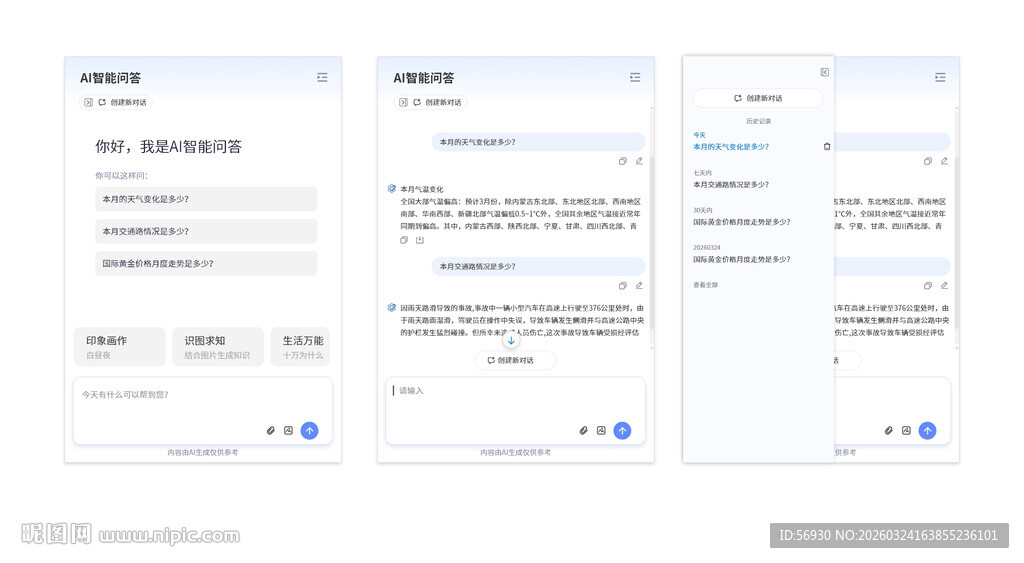The width and height of the screenshot is (1024, 563).
Task: Click image upload icon in middle chat panel
Action: 601,431
